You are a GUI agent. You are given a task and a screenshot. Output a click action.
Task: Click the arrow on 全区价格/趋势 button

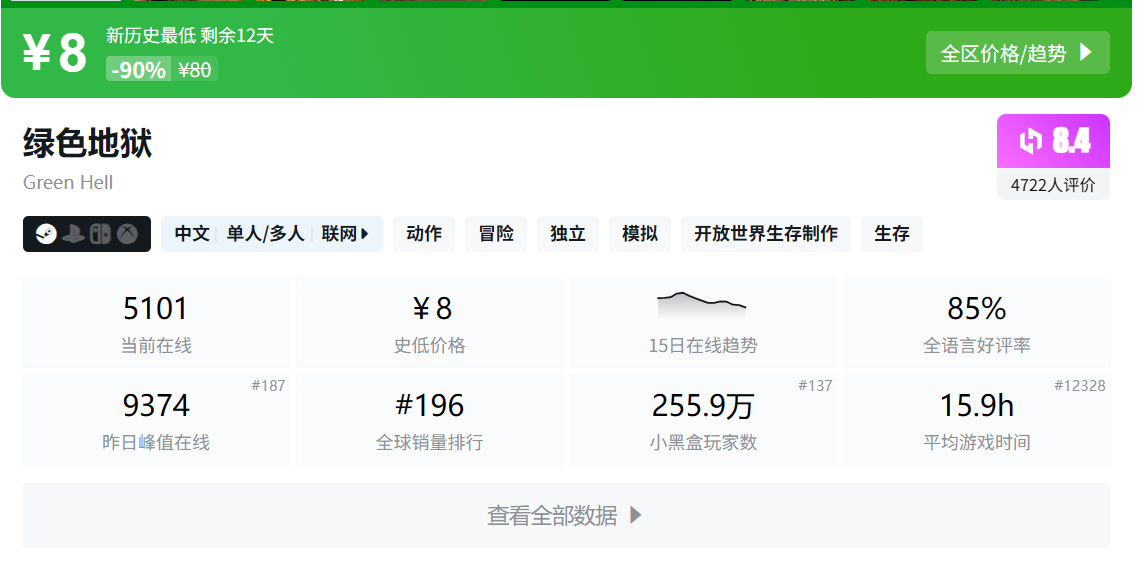click(1086, 53)
